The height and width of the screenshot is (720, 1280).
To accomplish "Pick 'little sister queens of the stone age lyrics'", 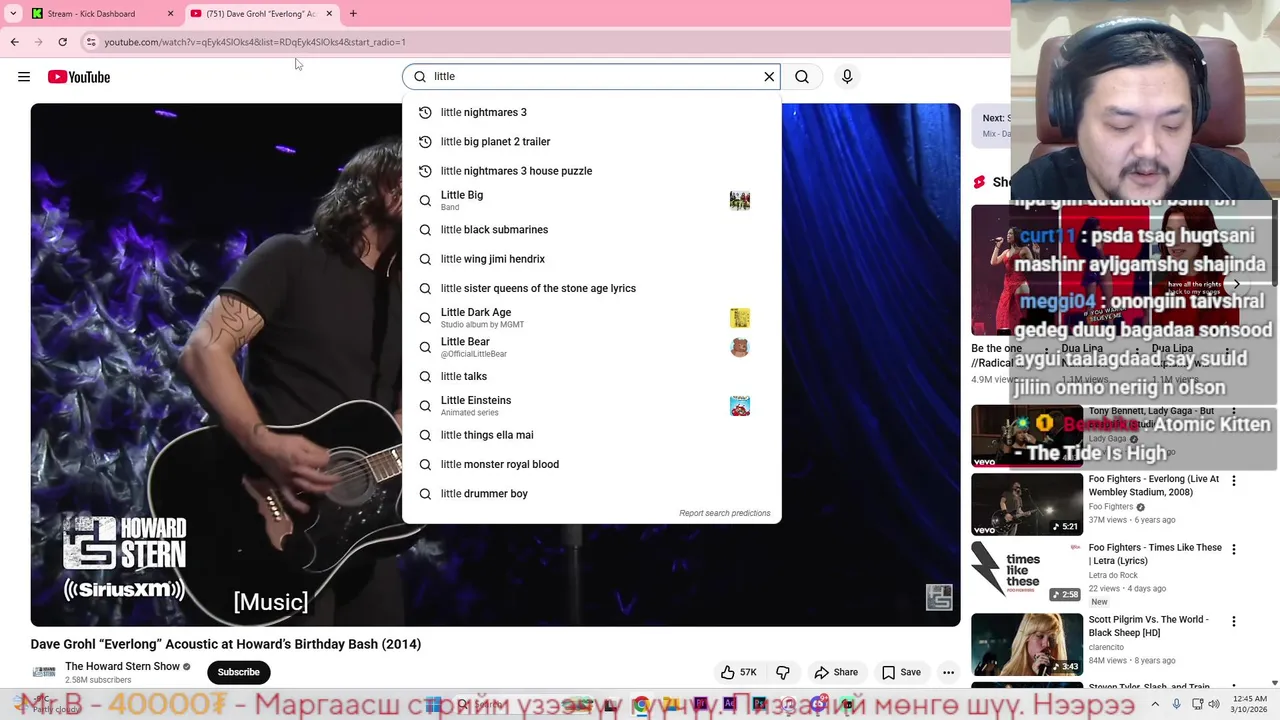I will click(591, 288).
